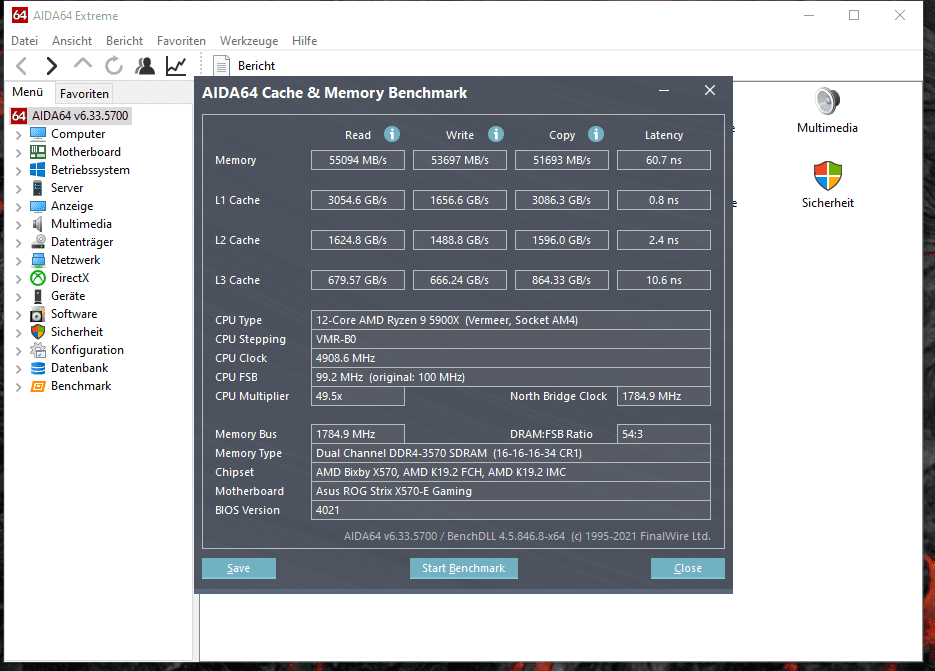This screenshot has height=671, width=935.
Task: Click the Memory Latency value 60.7 ns
Action: (664, 160)
